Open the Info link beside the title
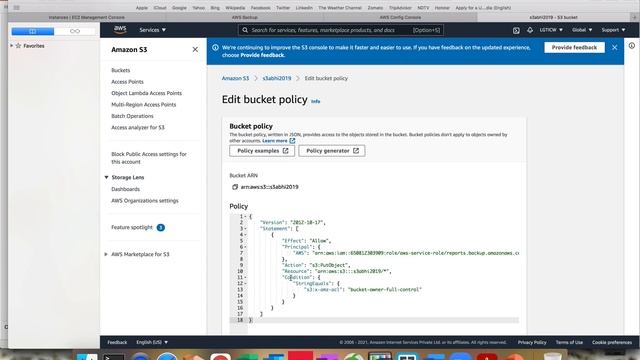 (x=316, y=101)
